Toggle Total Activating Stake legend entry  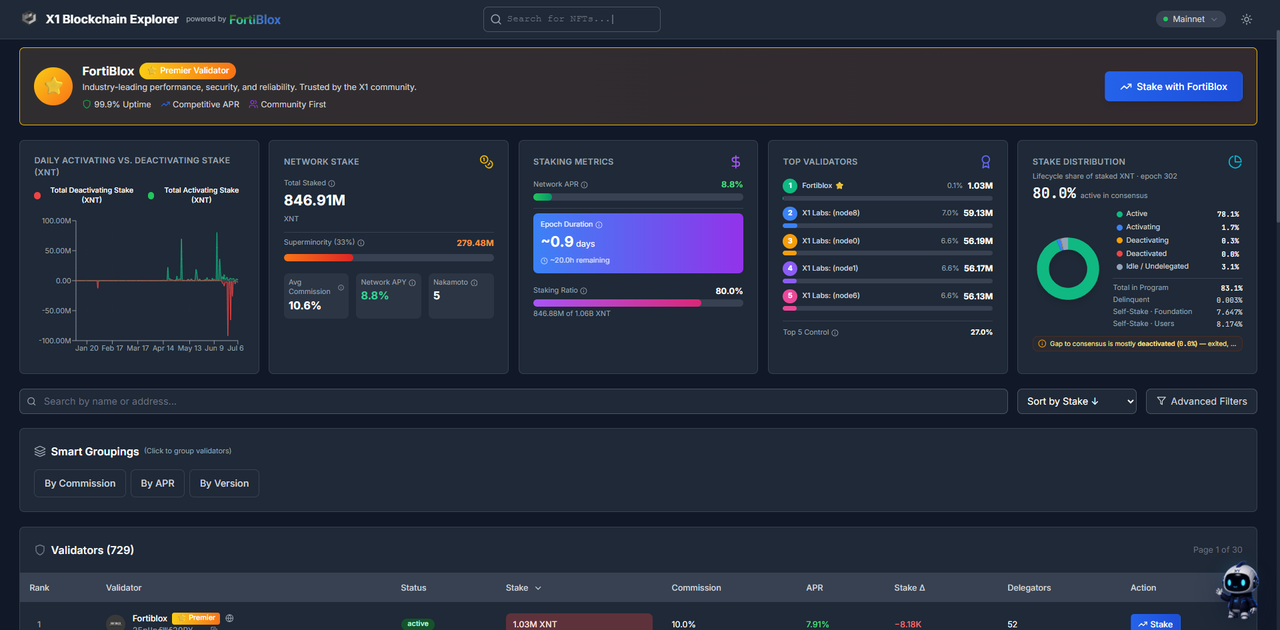[194, 195]
